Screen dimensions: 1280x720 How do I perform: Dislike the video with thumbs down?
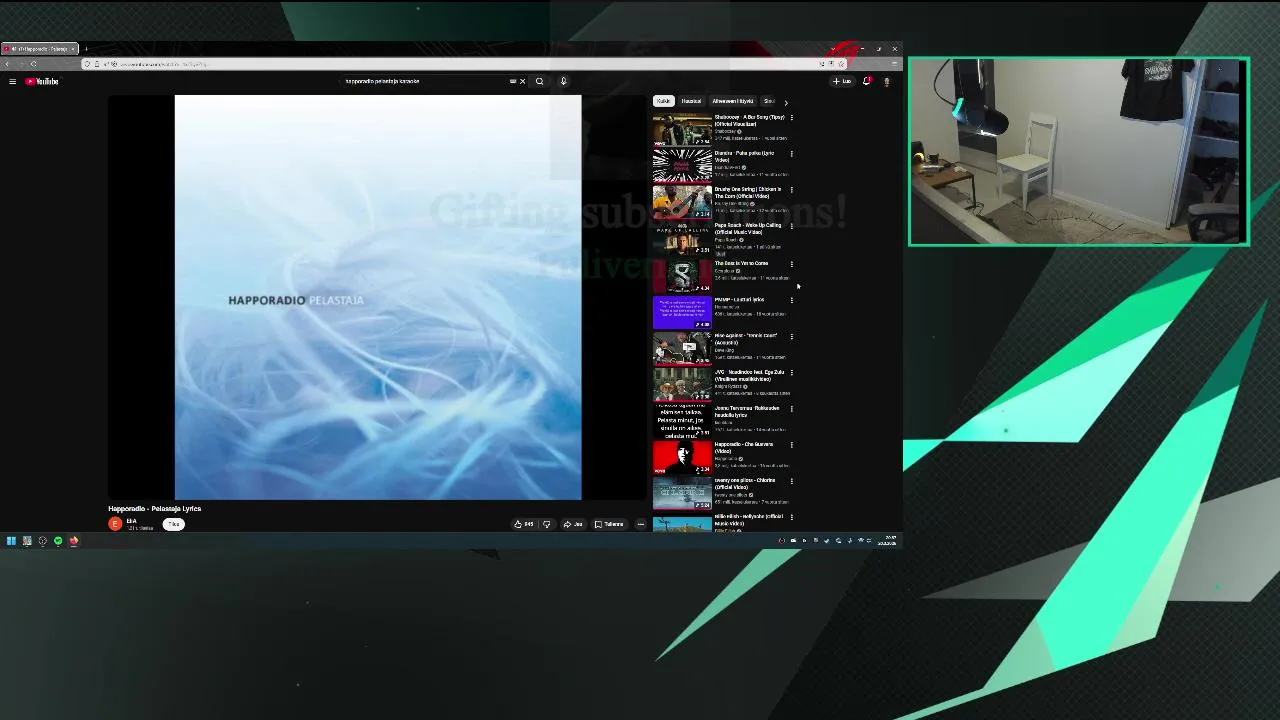(546, 524)
